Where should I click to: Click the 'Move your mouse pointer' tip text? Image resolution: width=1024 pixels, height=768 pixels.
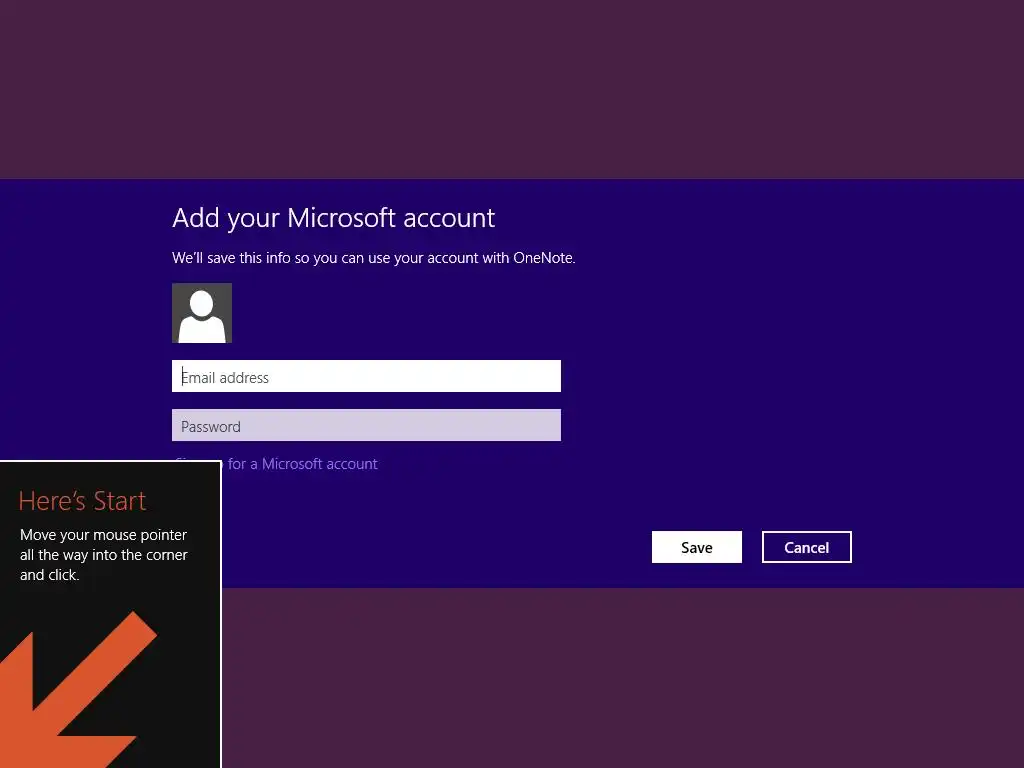pos(103,554)
